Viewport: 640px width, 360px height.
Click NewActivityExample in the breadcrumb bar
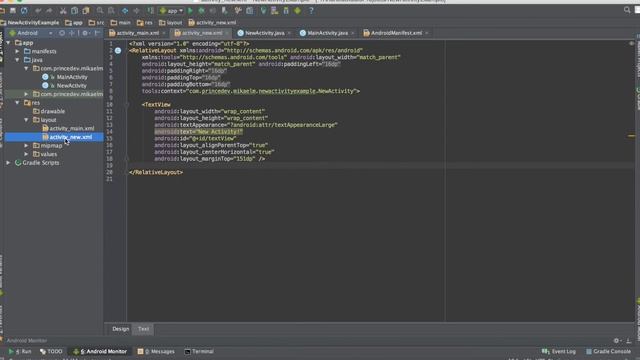tap(33, 23)
